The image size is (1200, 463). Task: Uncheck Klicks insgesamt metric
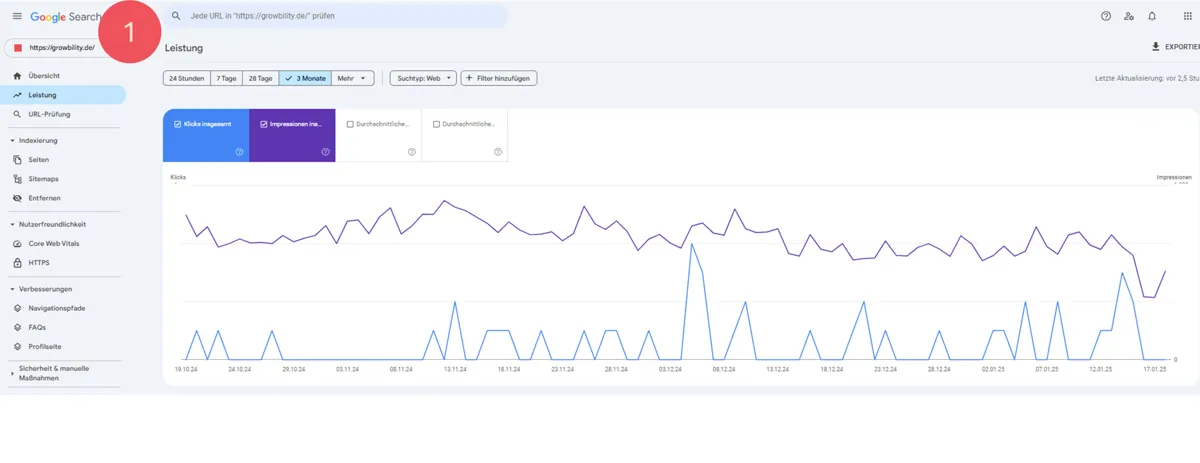(177, 124)
